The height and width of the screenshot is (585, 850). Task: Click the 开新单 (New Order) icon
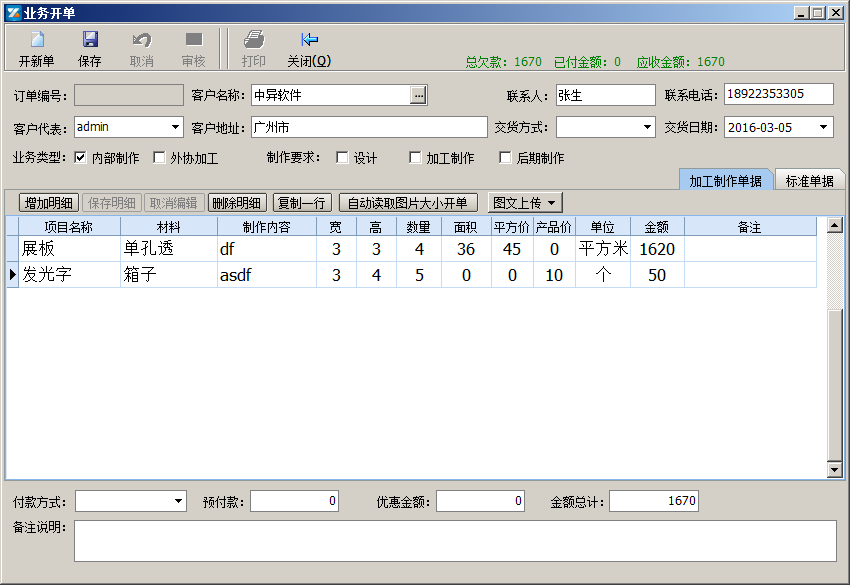coord(37,47)
